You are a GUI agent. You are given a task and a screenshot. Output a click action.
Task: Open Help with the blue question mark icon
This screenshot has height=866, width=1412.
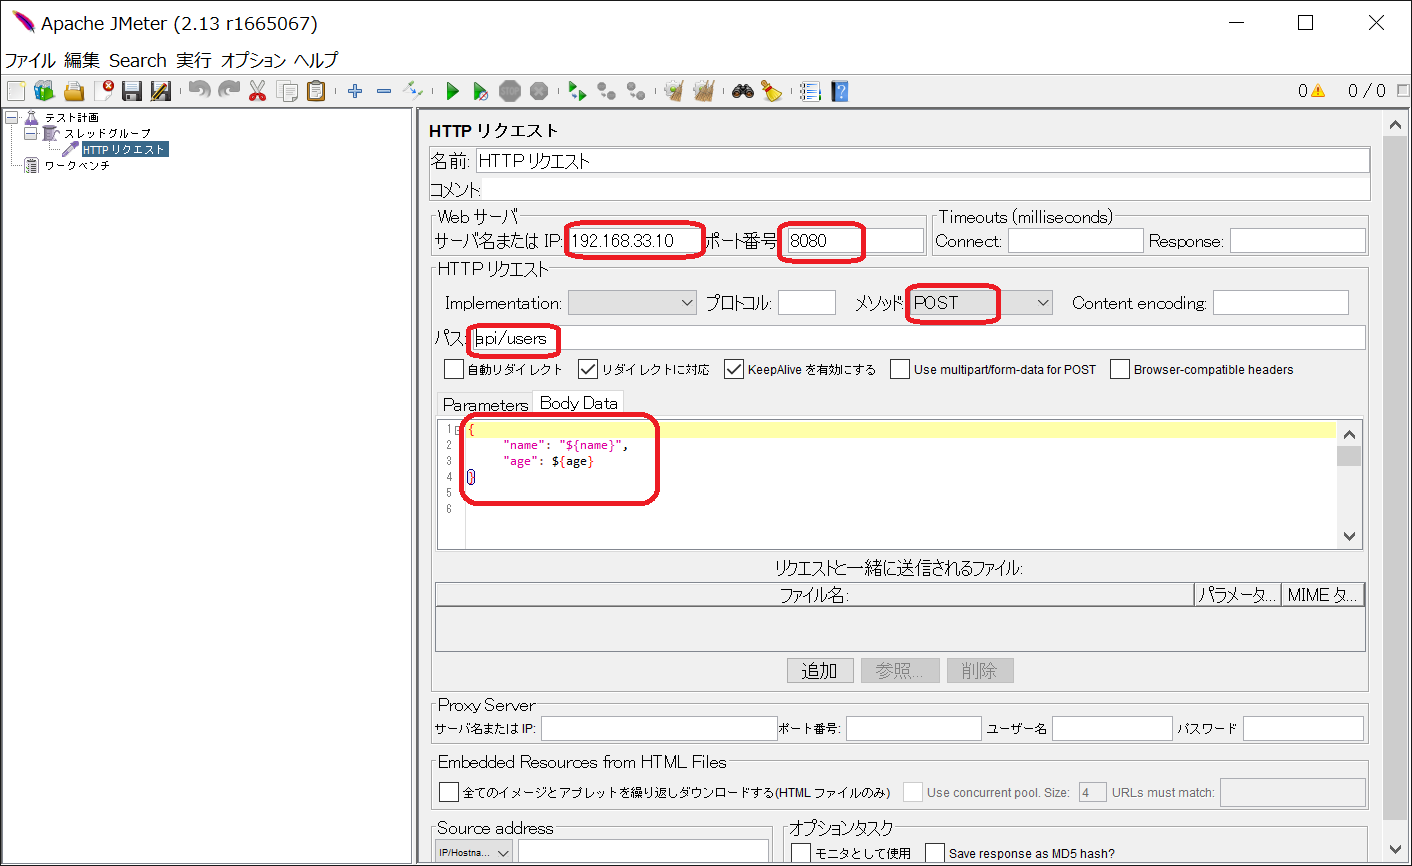(x=840, y=91)
